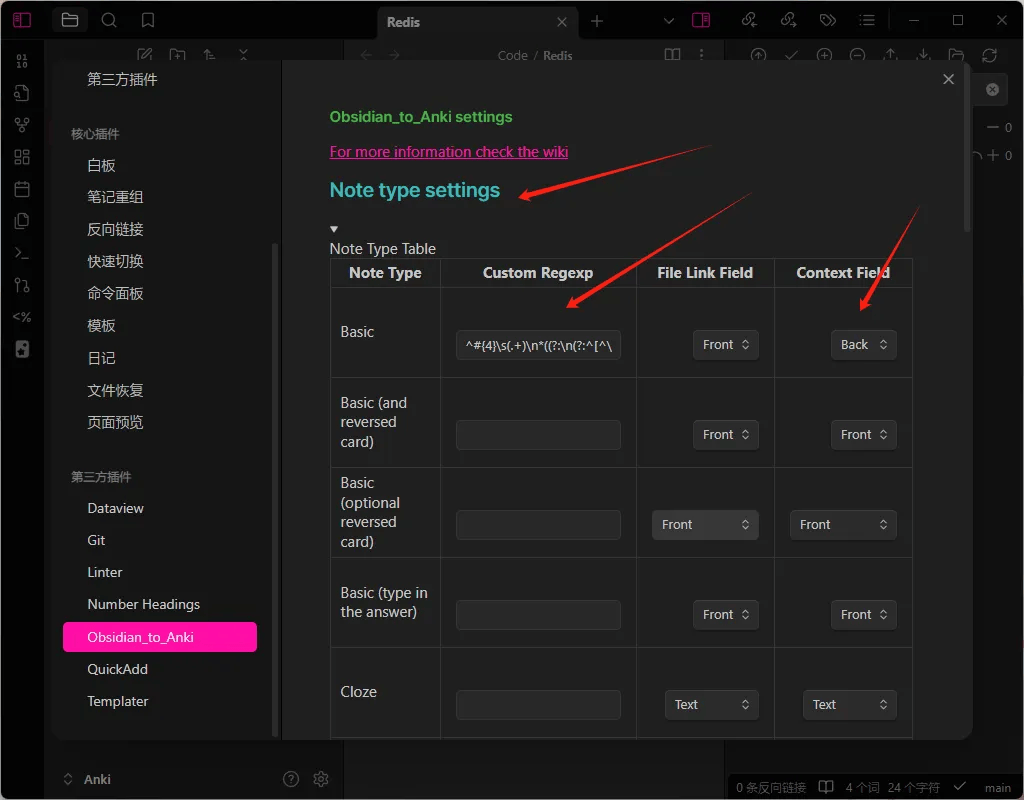Open Basic (type in the answer) Context dropdown
The image size is (1024, 800).
[863, 615]
